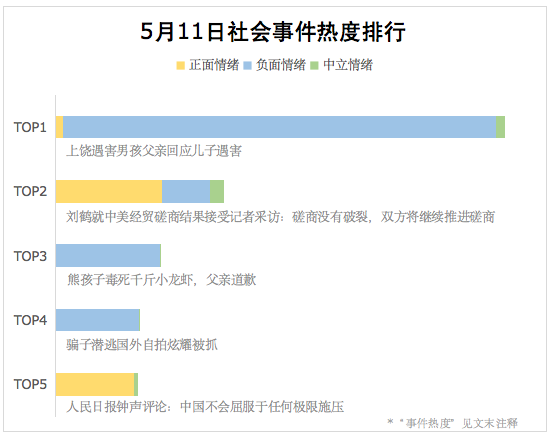Click the blue 负面情绪 legend swatch

click(x=247, y=66)
